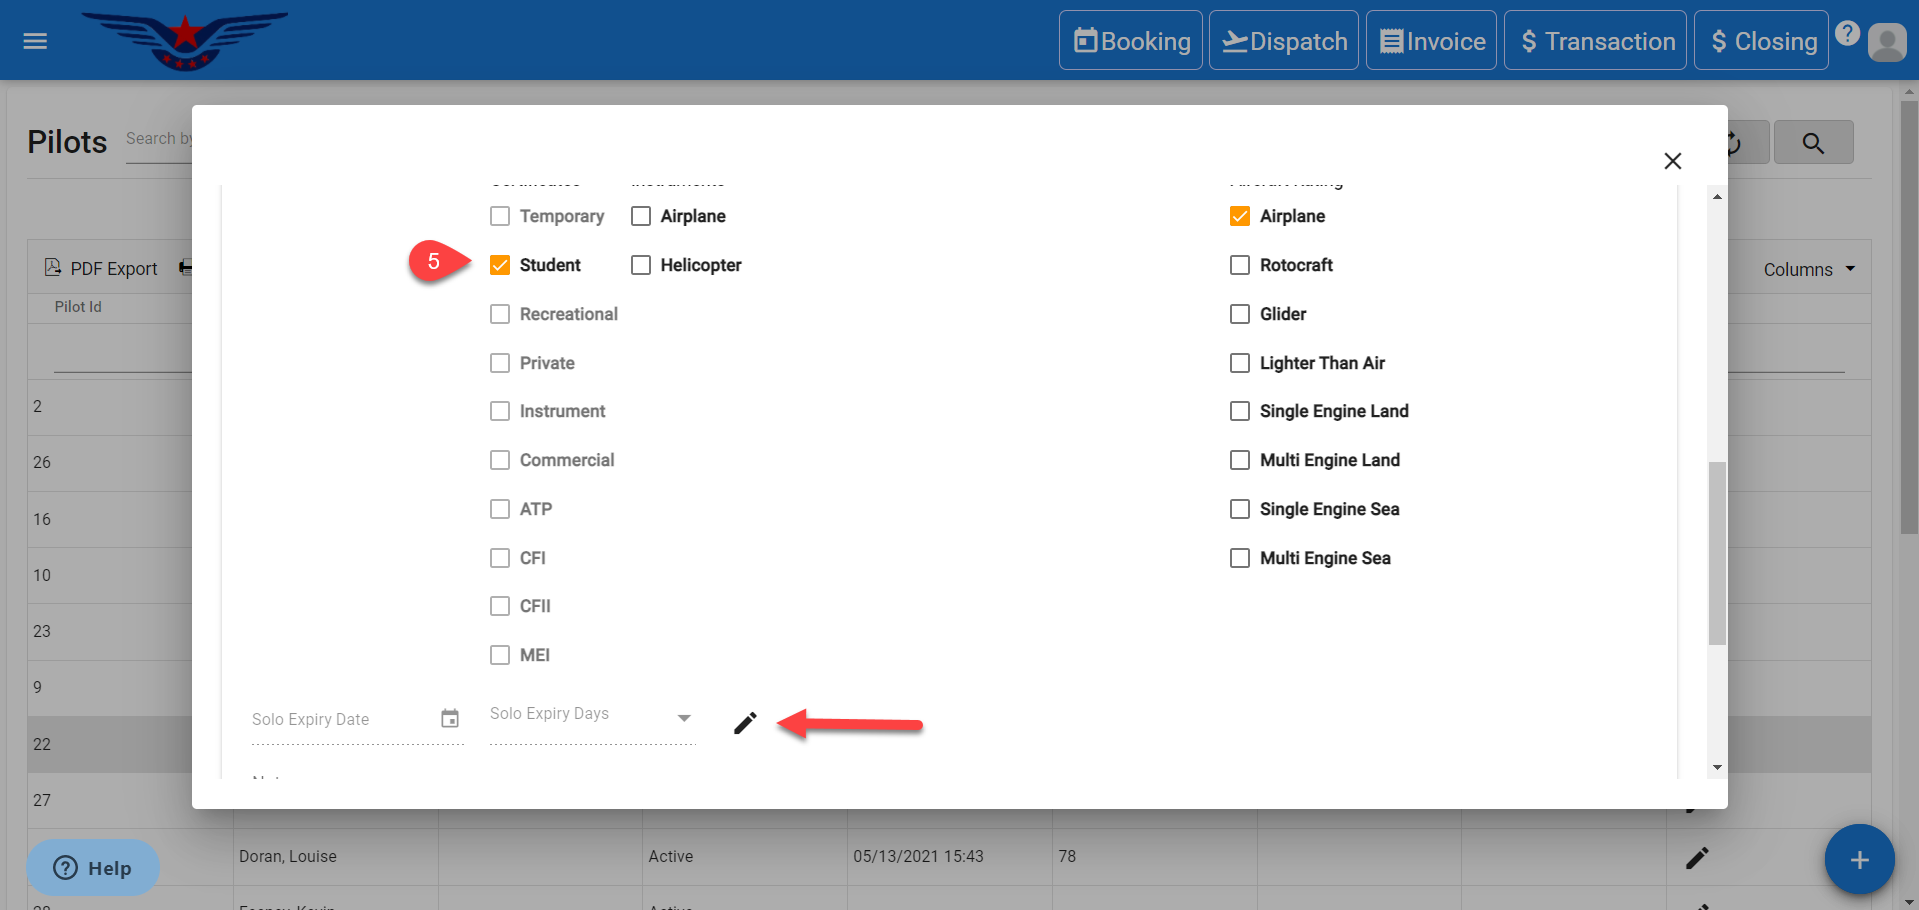Enable the Private certificate checkbox
This screenshot has width=1919, height=910.
pyautogui.click(x=500, y=363)
